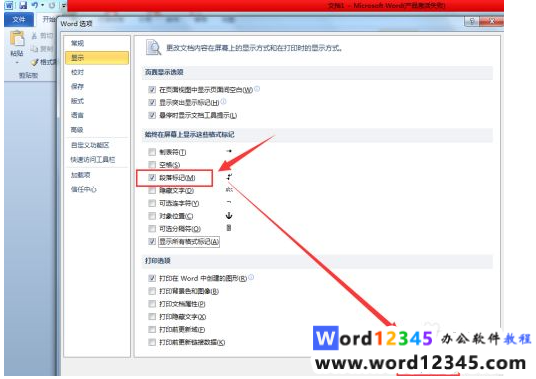536x379 pixels.
Task: Click the Copy (复制) icon
Action: 34,49
